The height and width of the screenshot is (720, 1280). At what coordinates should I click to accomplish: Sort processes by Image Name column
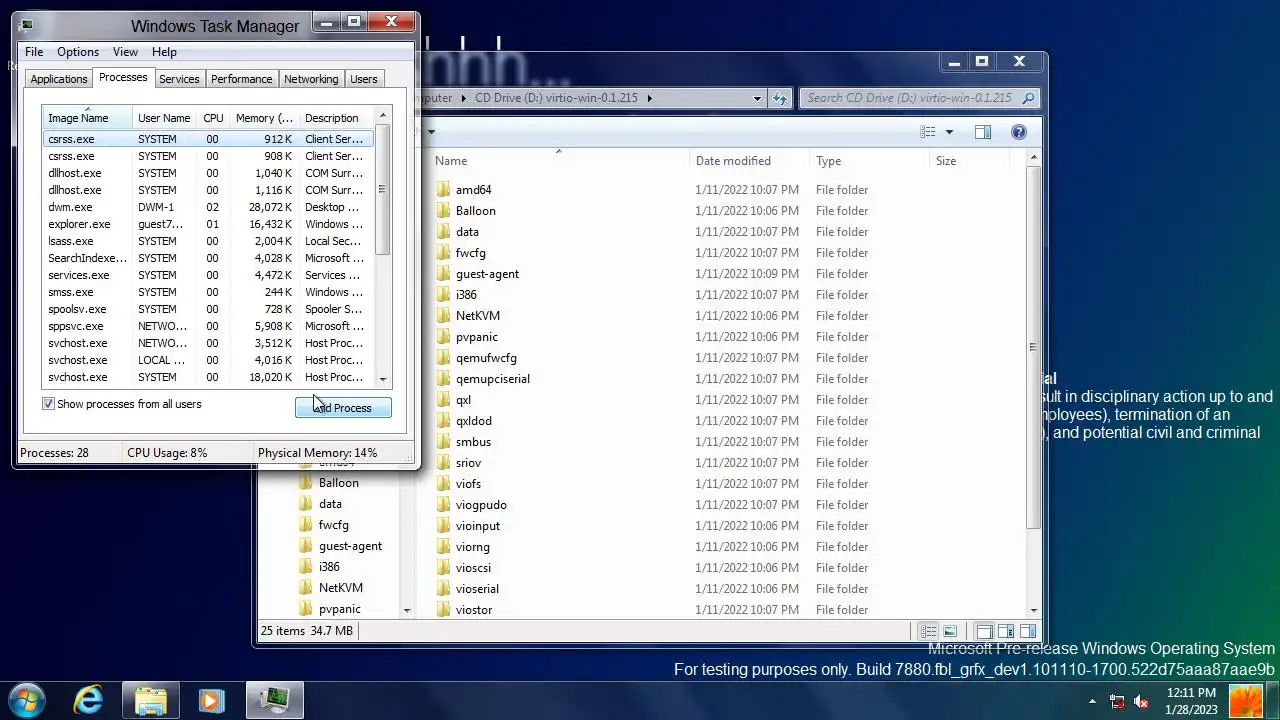[x=87, y=118]
